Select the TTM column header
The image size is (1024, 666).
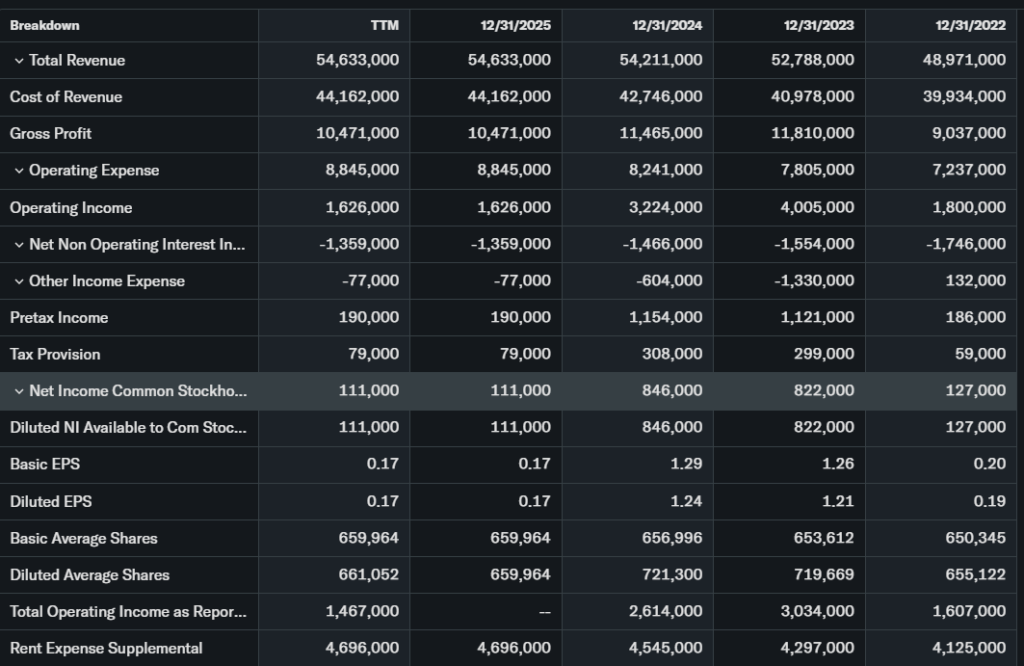tap(384, 25)
